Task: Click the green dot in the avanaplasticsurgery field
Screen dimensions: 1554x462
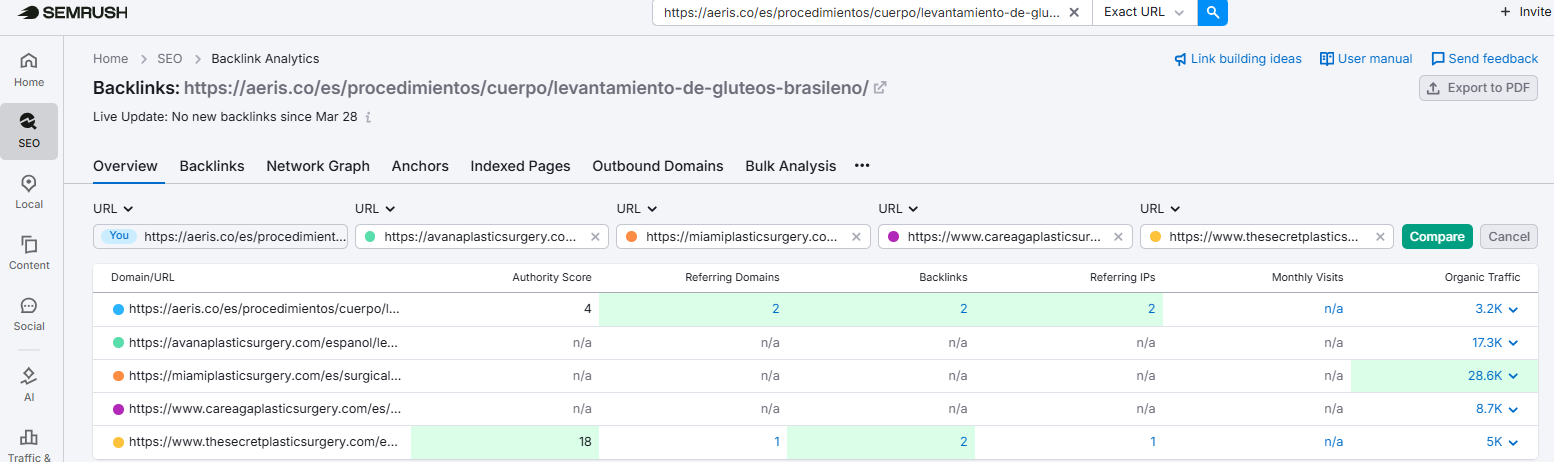Action: point(370,237)
